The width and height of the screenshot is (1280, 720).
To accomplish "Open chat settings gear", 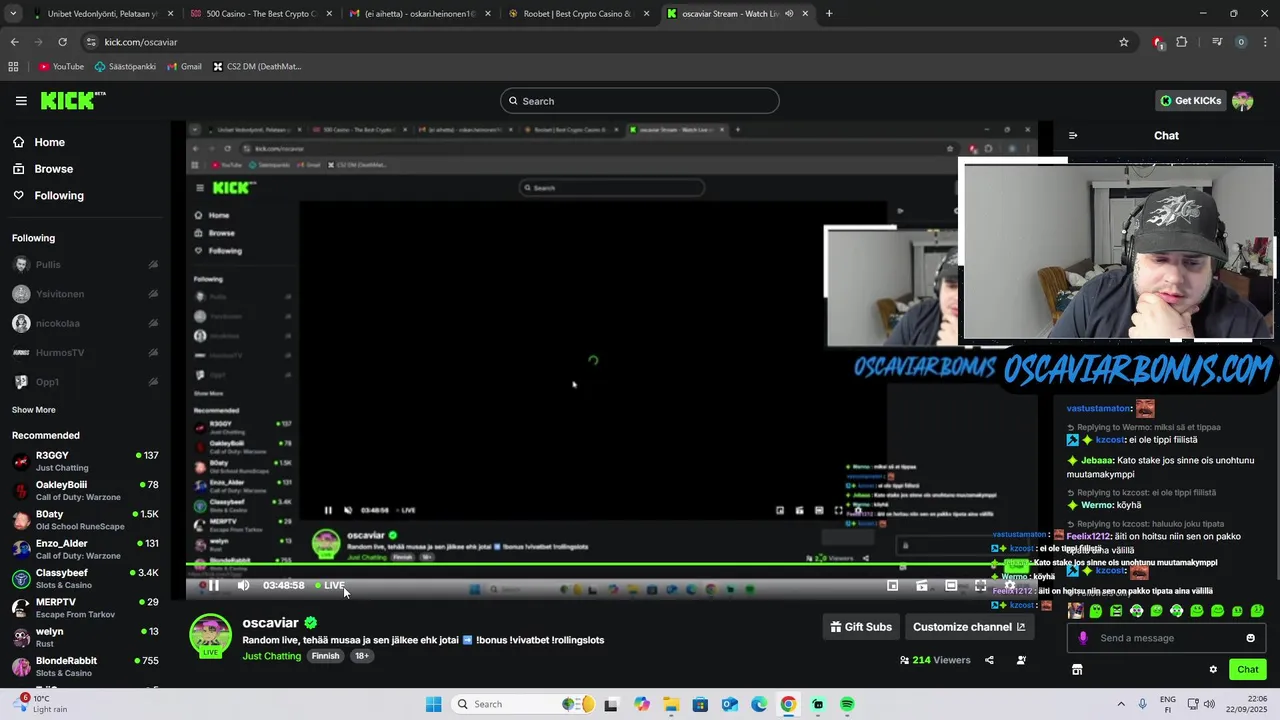I will 1213,670.
